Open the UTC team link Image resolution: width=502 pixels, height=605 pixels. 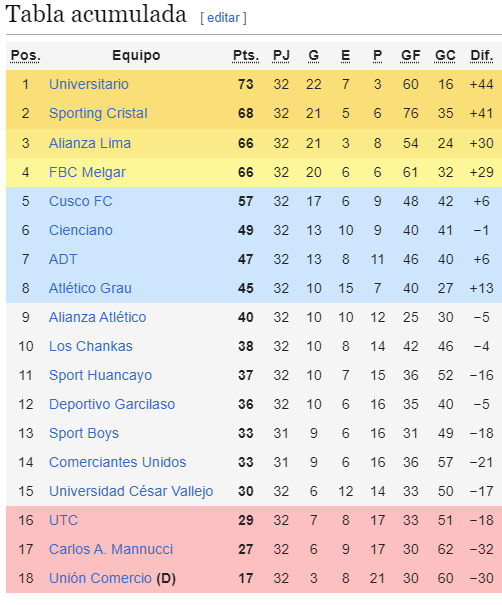[x=63, y=520]
